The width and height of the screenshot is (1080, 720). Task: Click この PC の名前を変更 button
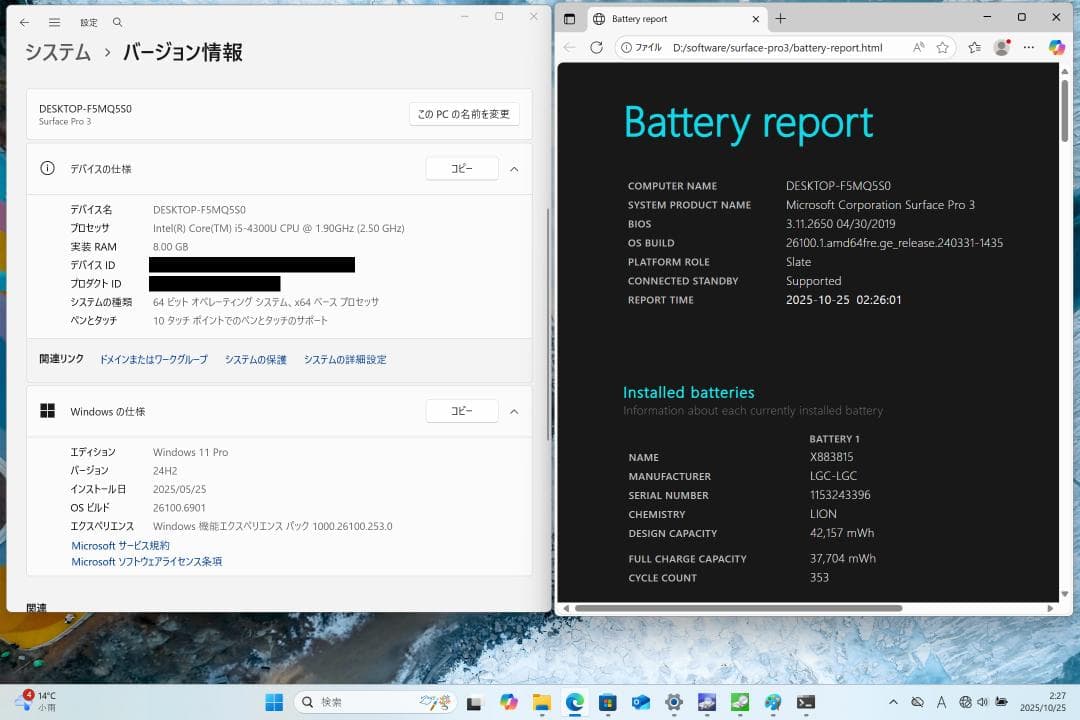463,113
